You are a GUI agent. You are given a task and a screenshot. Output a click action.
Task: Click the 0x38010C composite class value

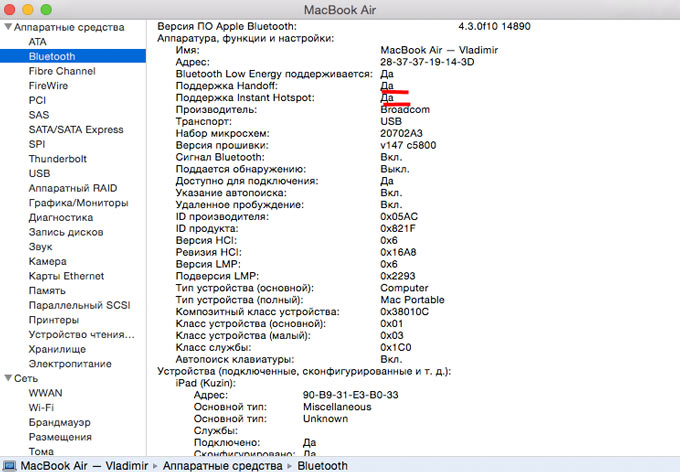(404, 311)
